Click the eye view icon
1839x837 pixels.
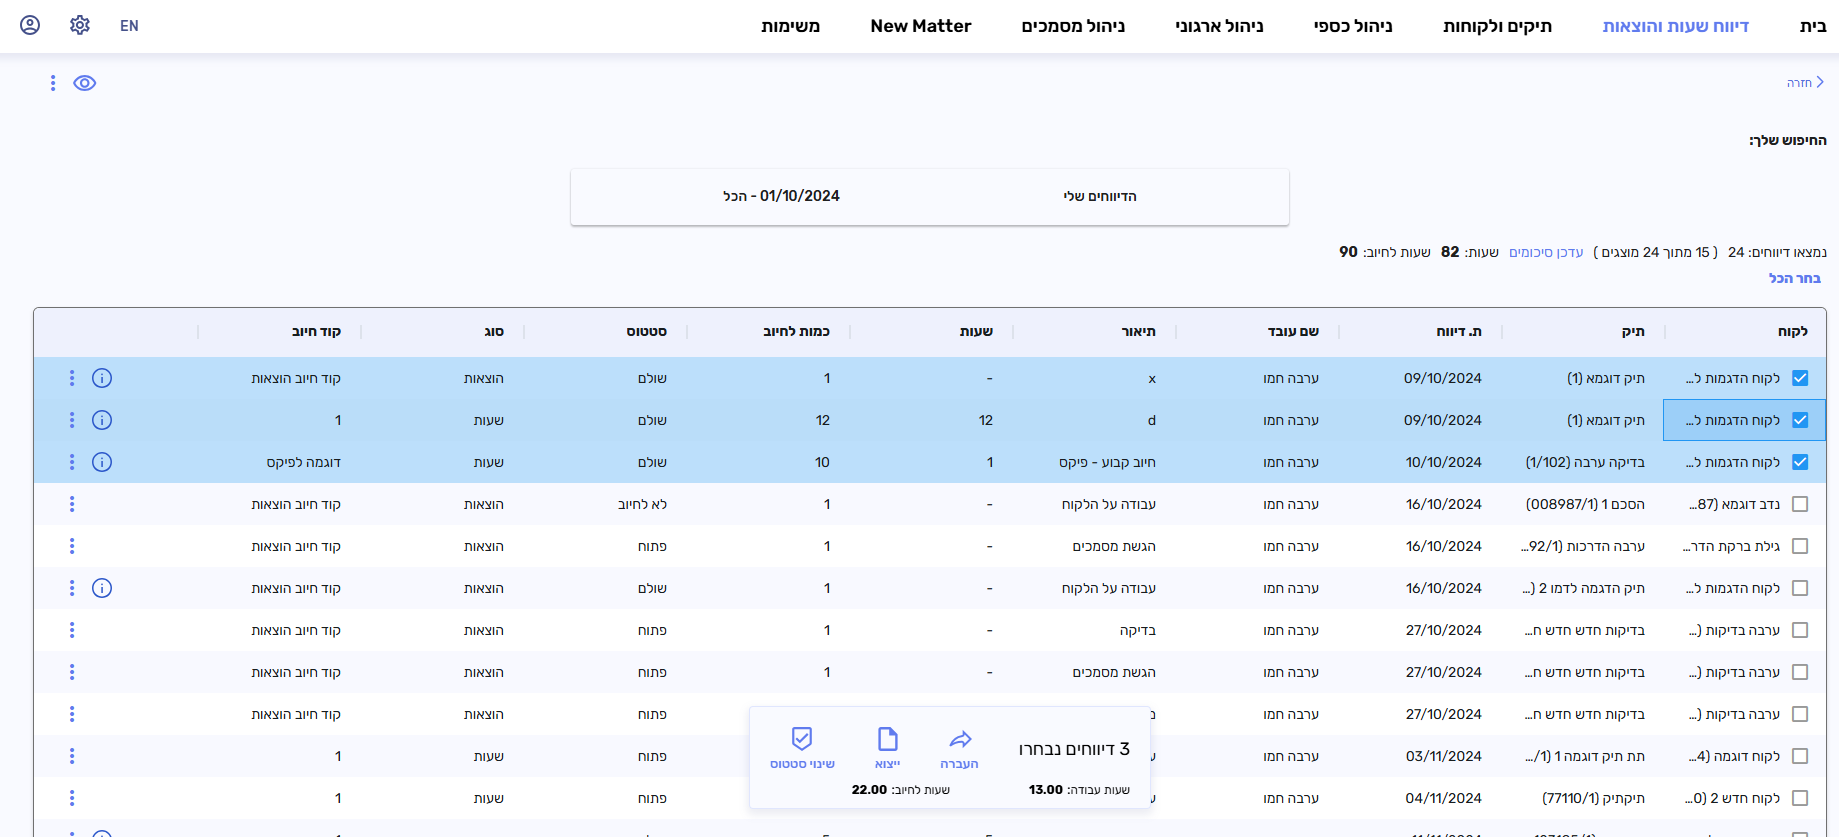click(x=85, y=83)
